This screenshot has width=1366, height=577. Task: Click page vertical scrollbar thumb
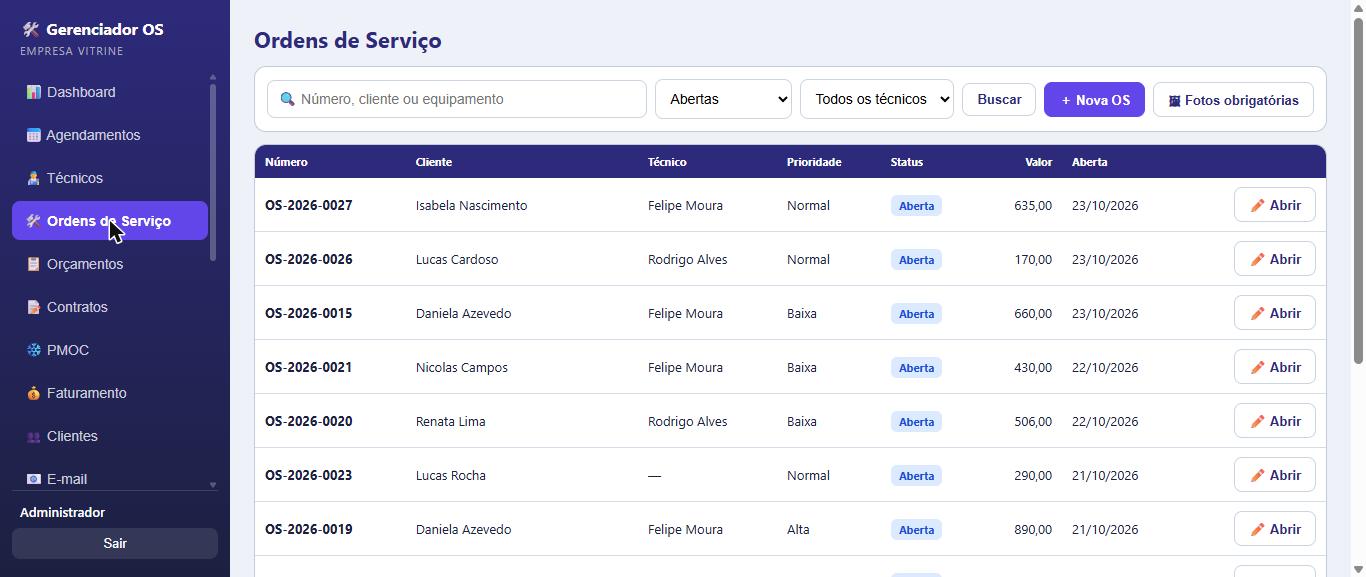tap(1358, 190)
